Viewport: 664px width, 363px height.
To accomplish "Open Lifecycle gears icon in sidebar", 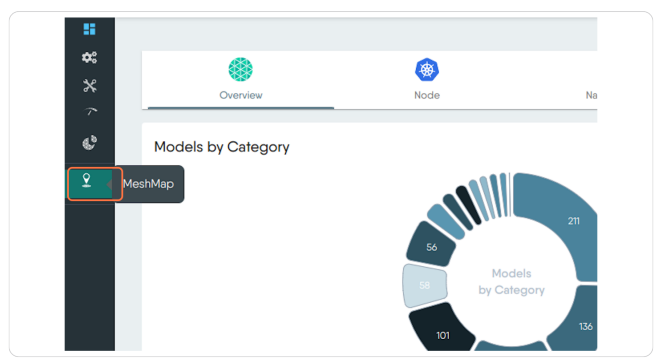I will coord(89,57).
